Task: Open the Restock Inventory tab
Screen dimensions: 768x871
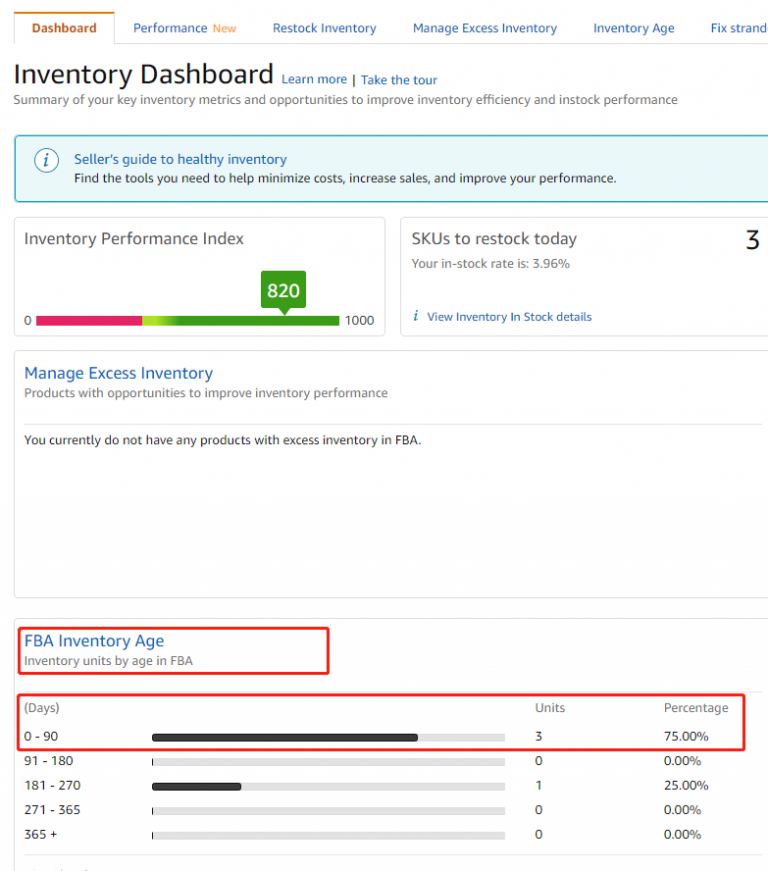Action: [324, 28]
